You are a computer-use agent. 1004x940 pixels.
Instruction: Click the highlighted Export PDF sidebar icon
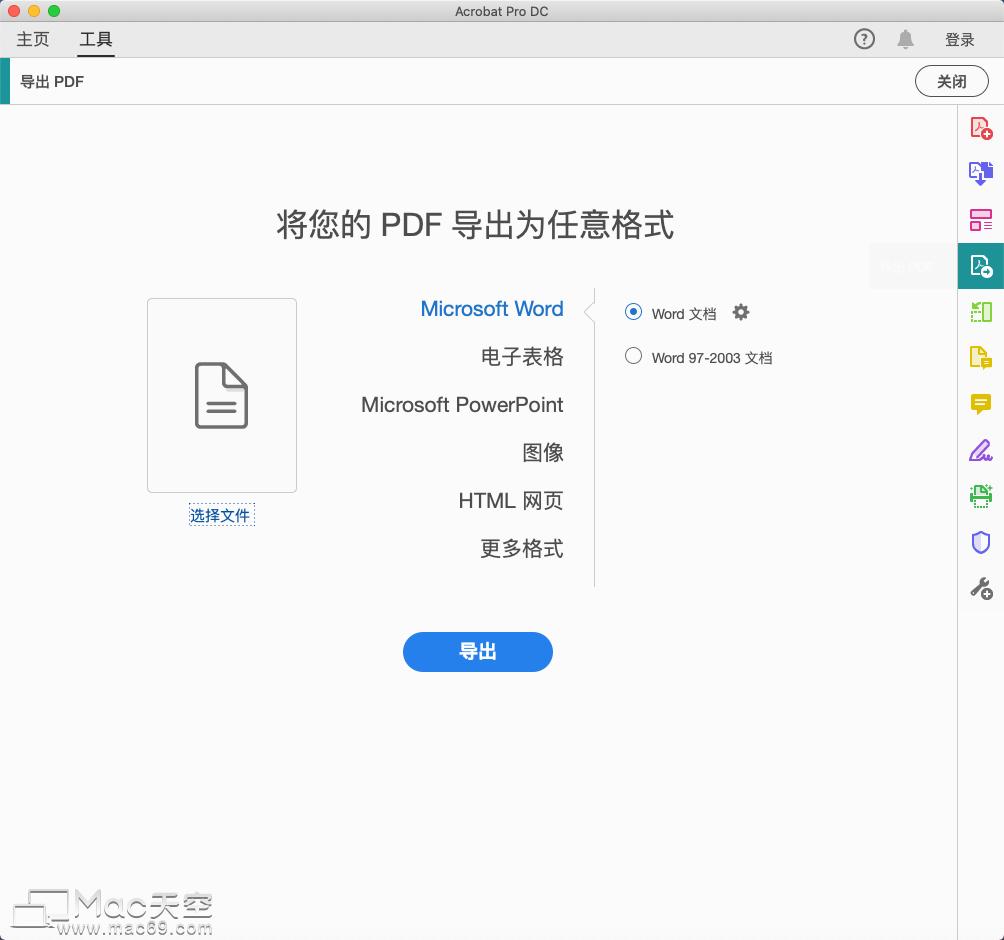(982, 266)
